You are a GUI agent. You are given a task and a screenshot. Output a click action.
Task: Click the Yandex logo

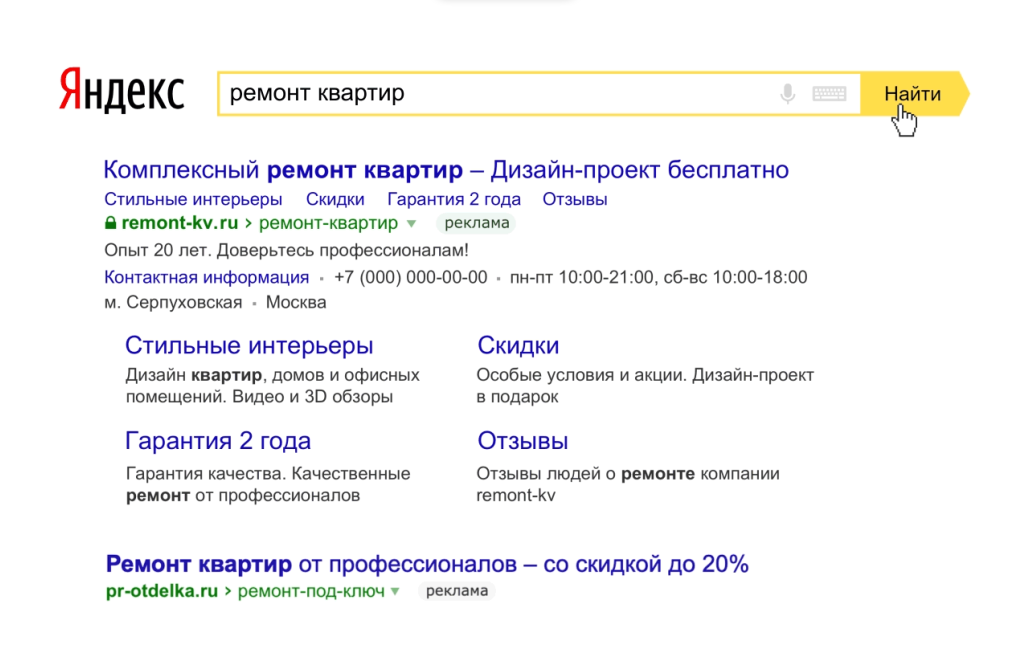122,91
